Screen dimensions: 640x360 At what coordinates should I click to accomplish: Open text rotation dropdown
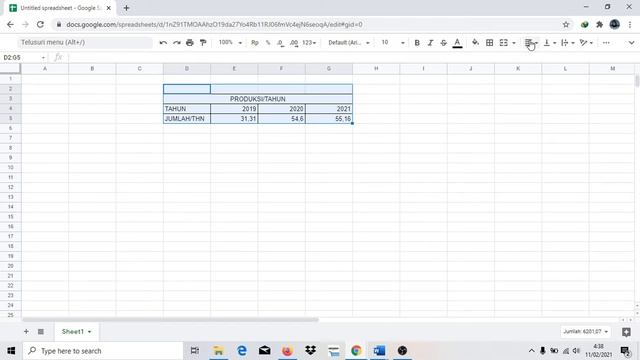586,42
